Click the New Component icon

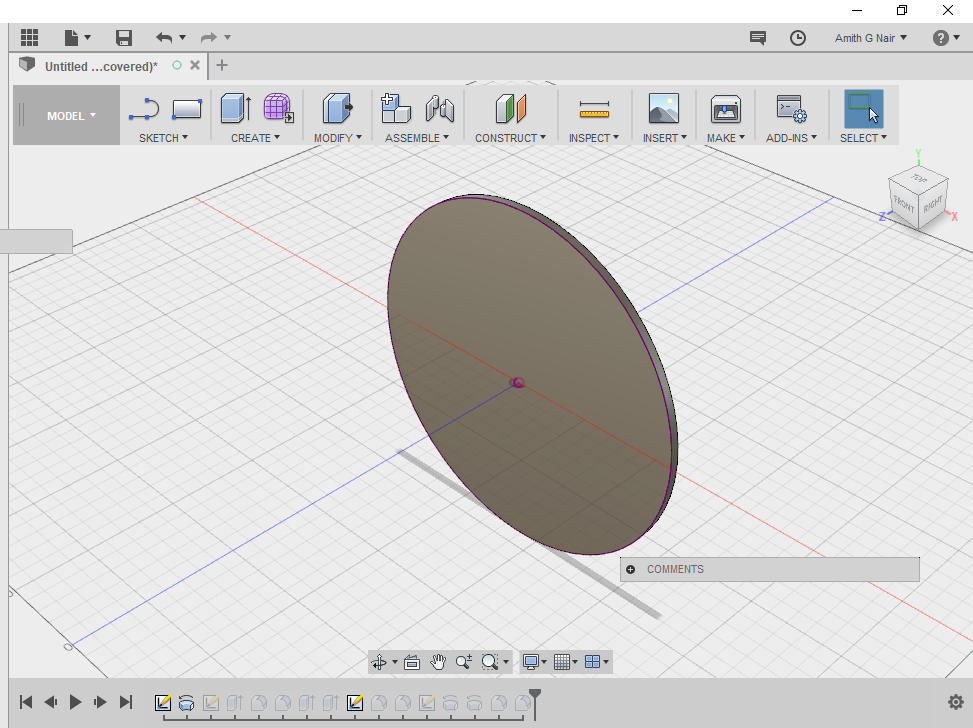pos(395,108)
